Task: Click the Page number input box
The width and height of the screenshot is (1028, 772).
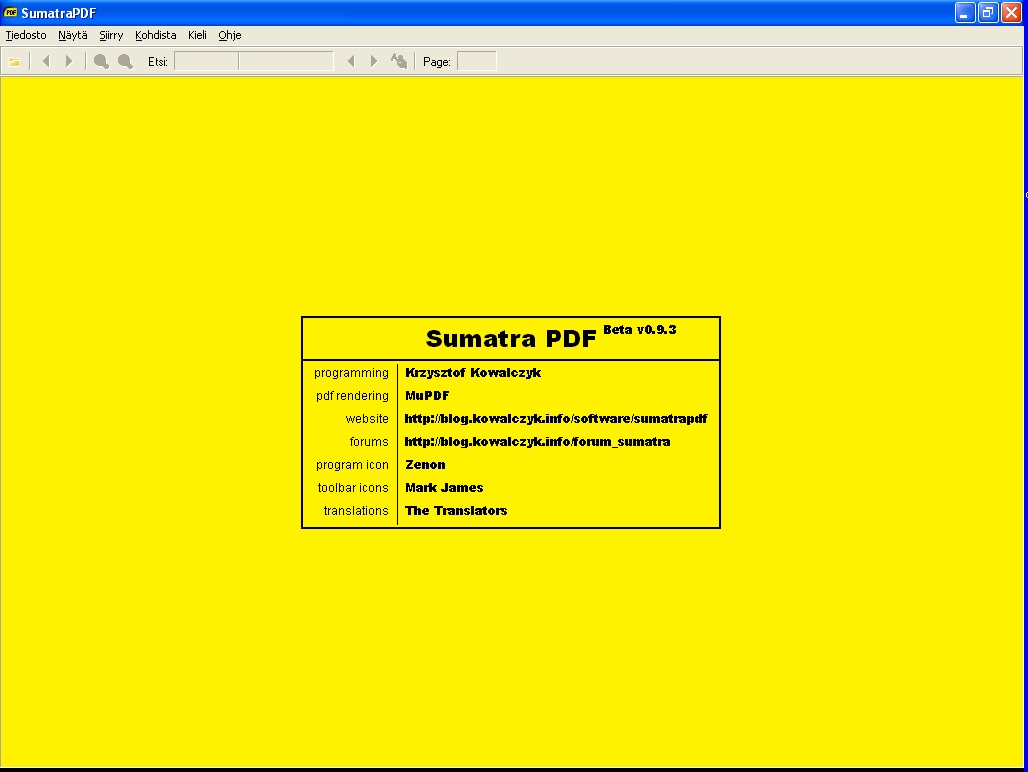Action: (x=476, y=62)
